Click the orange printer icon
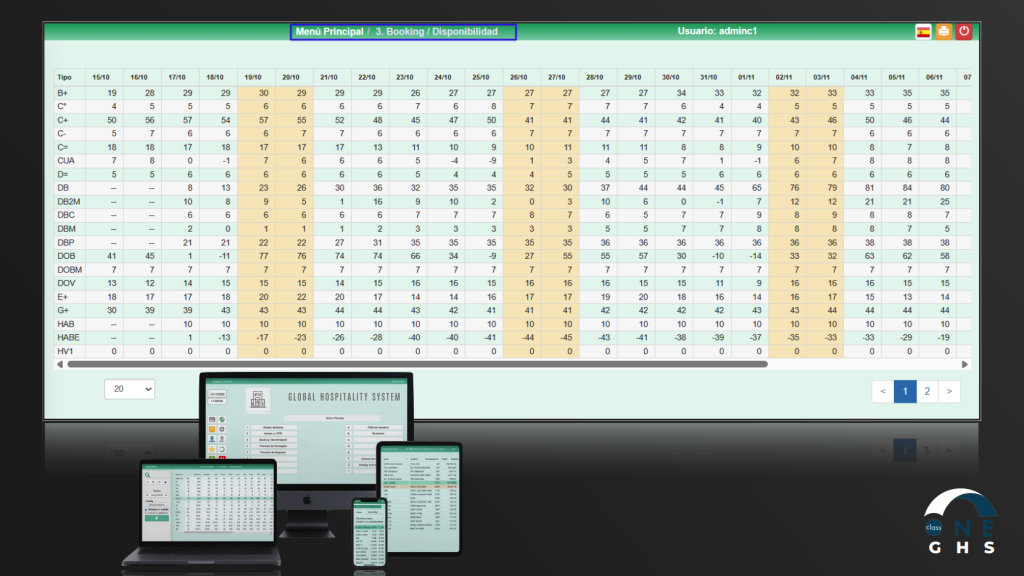The image size is (1024, 576). 943,32
